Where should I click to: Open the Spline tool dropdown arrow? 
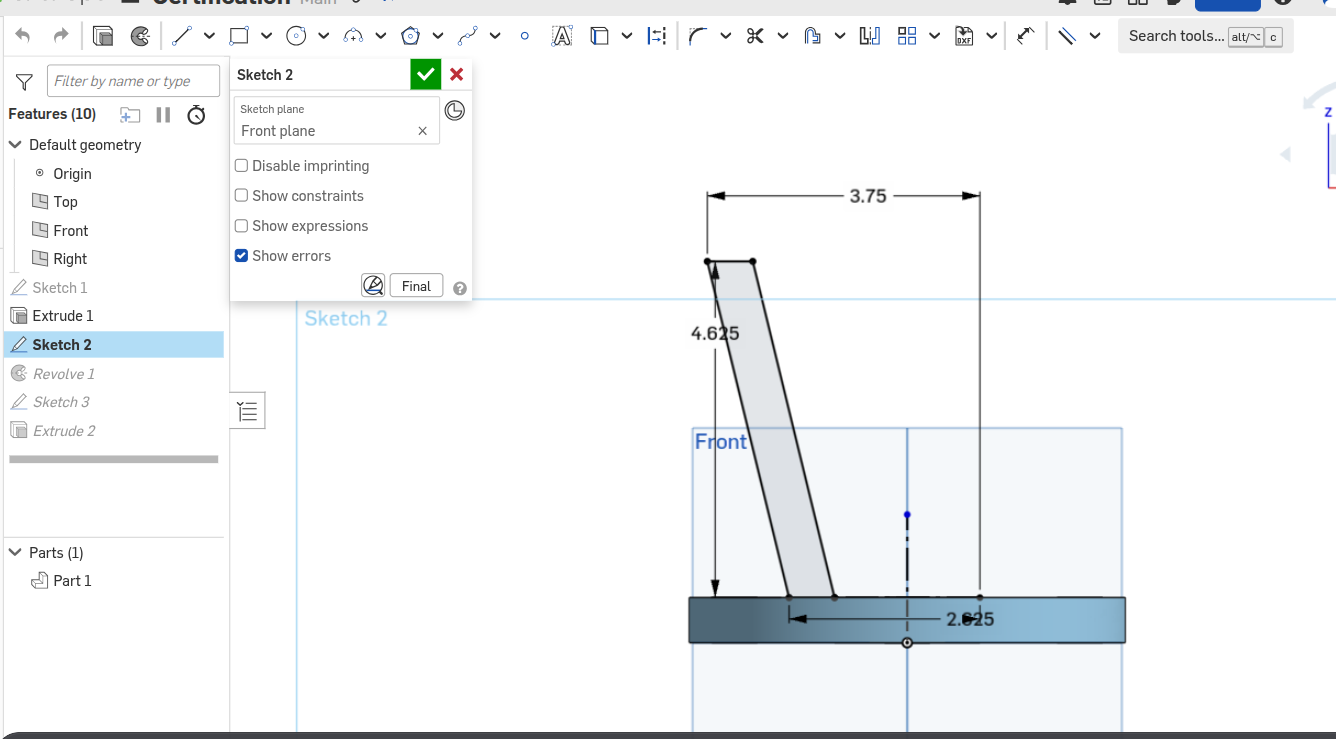495,36
